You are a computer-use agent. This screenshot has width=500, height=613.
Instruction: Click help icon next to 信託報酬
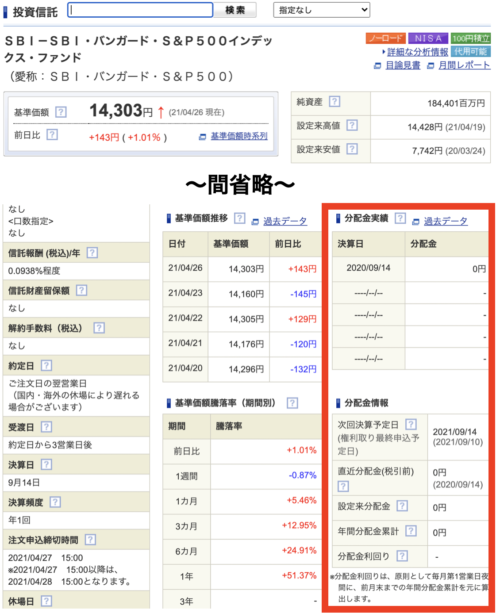[x=92, y=253]
